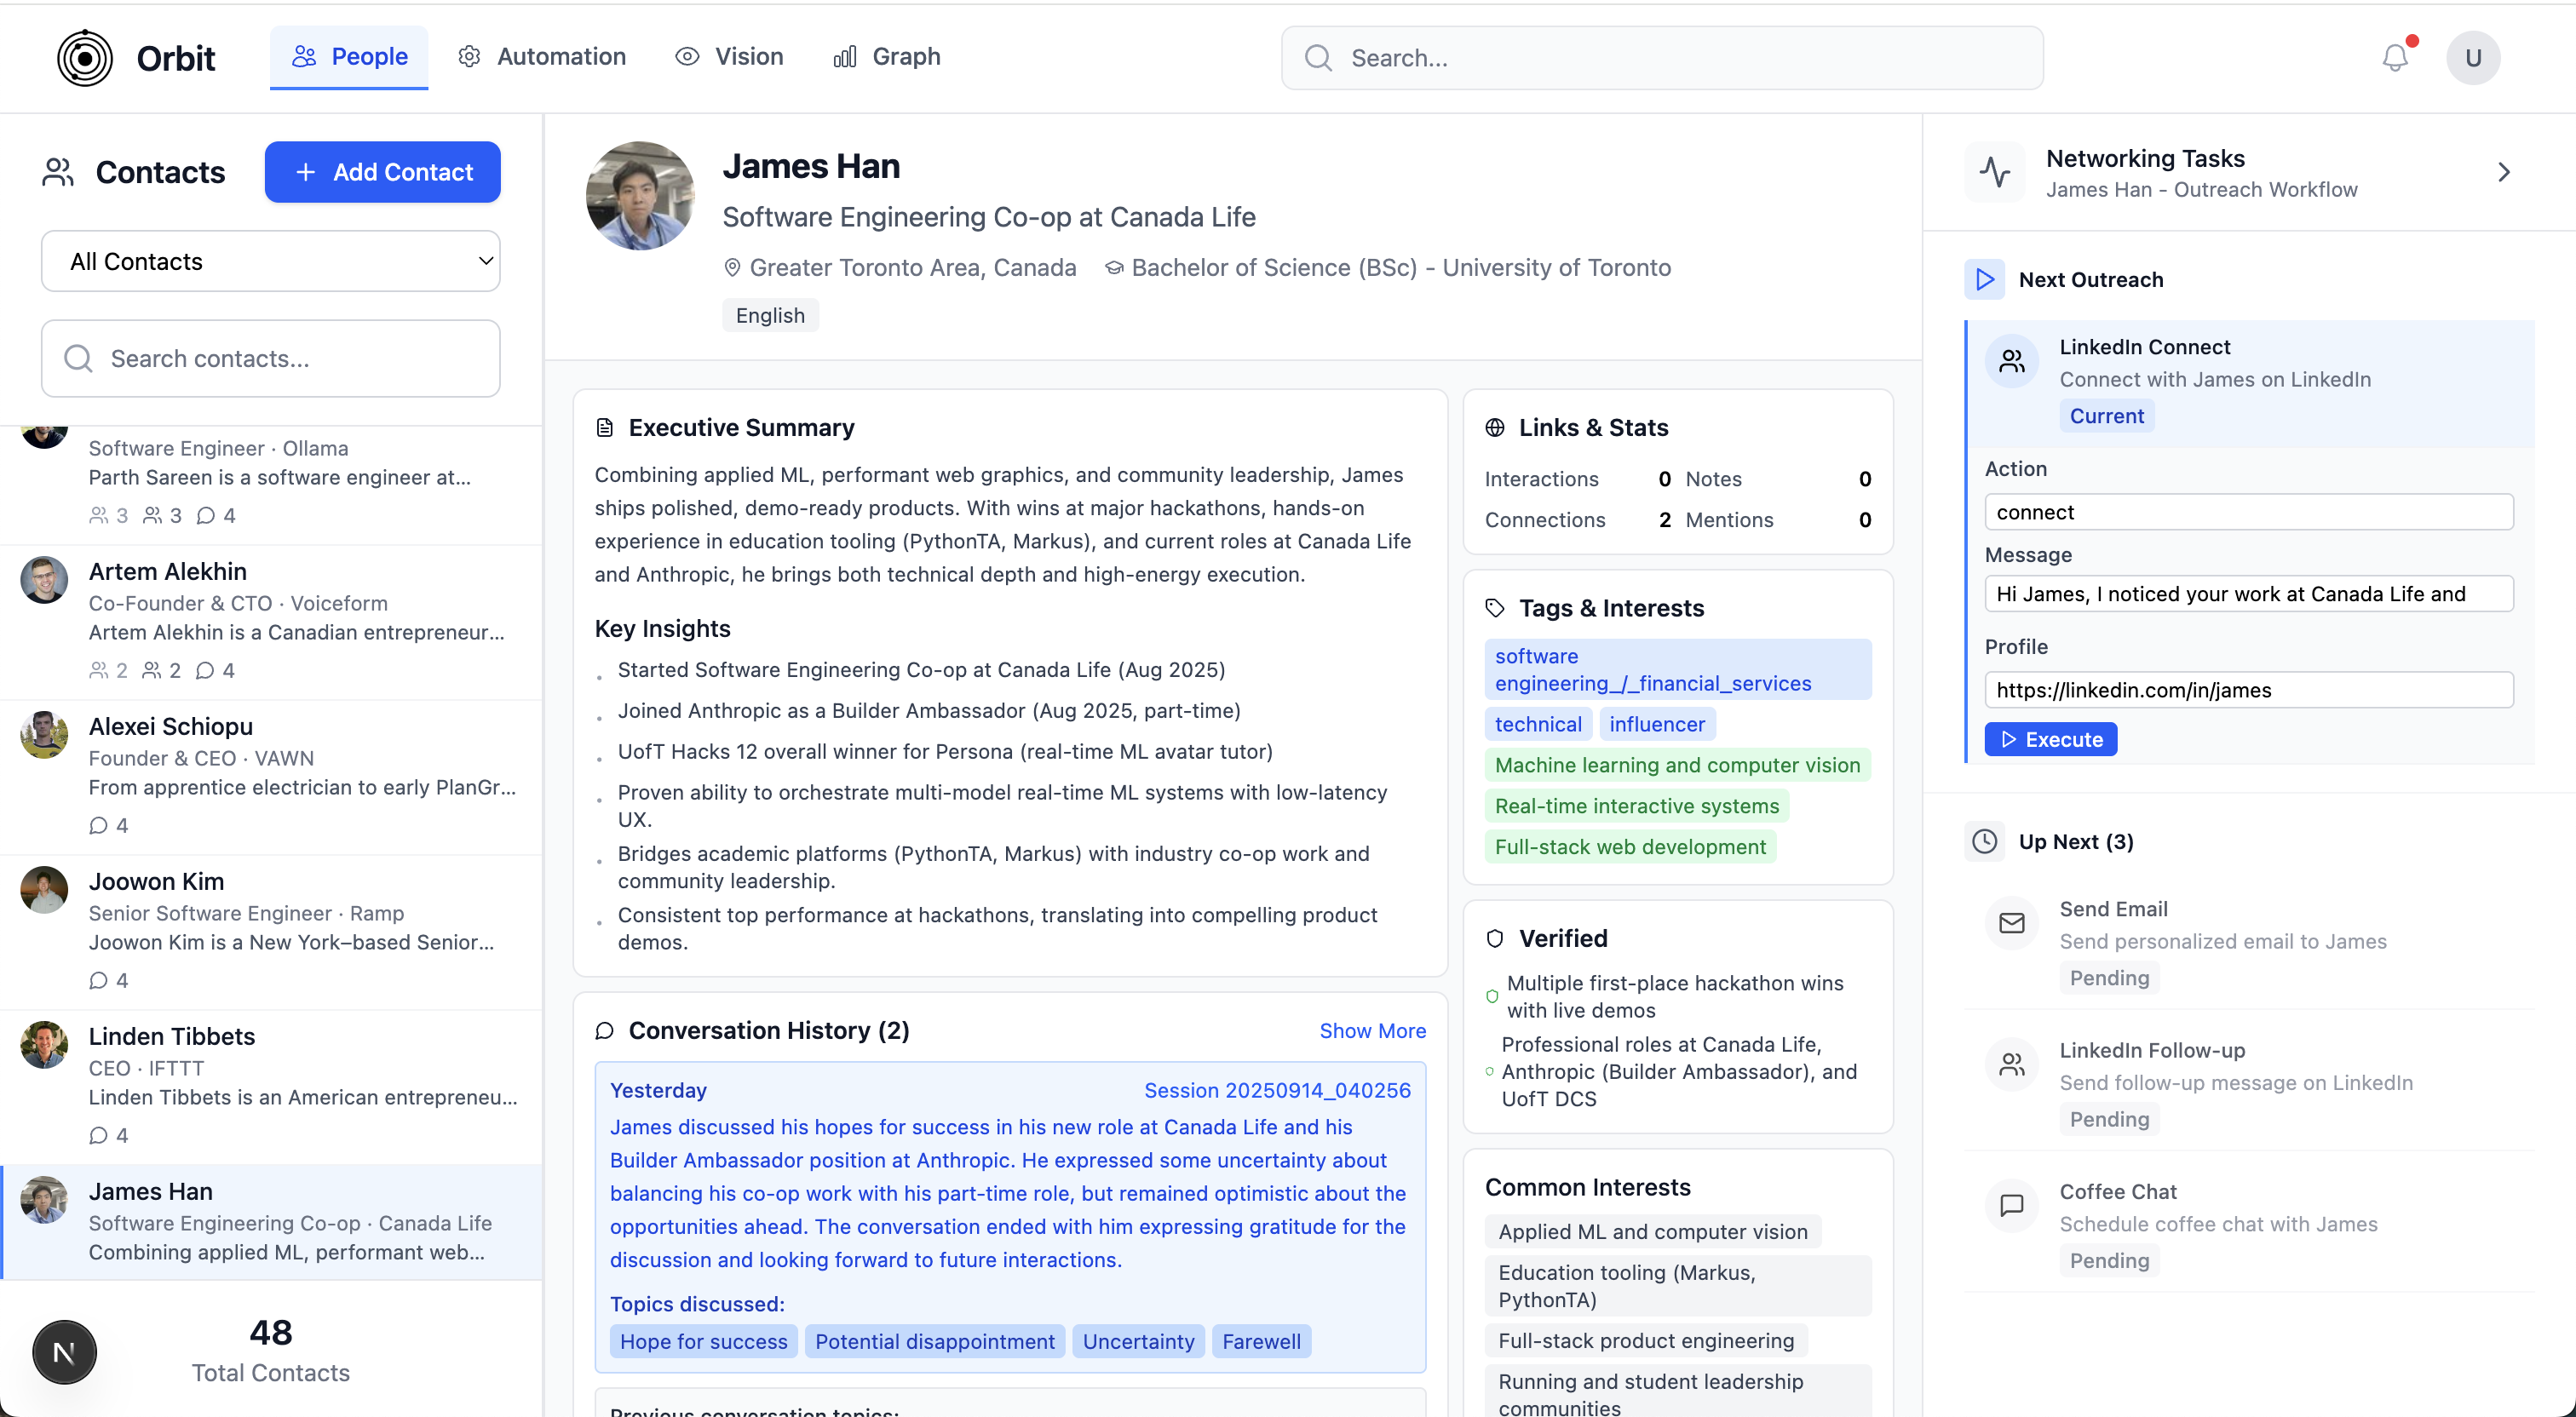Expand Networking Tasks chevron arrow
2576x1417 pixels.
click(2503, 172)
